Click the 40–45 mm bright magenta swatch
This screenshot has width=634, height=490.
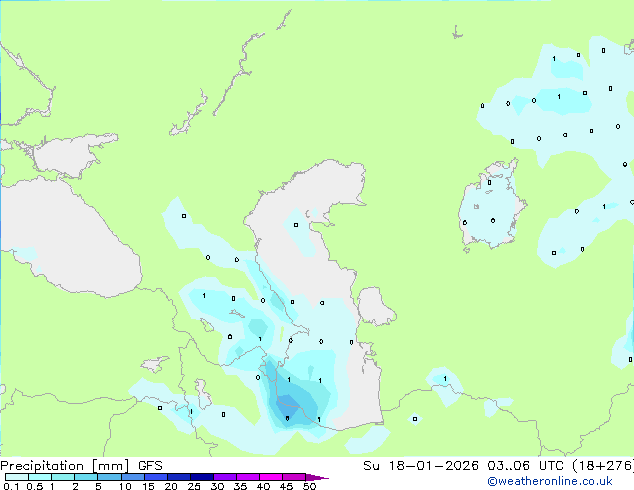tap(271, 477)
